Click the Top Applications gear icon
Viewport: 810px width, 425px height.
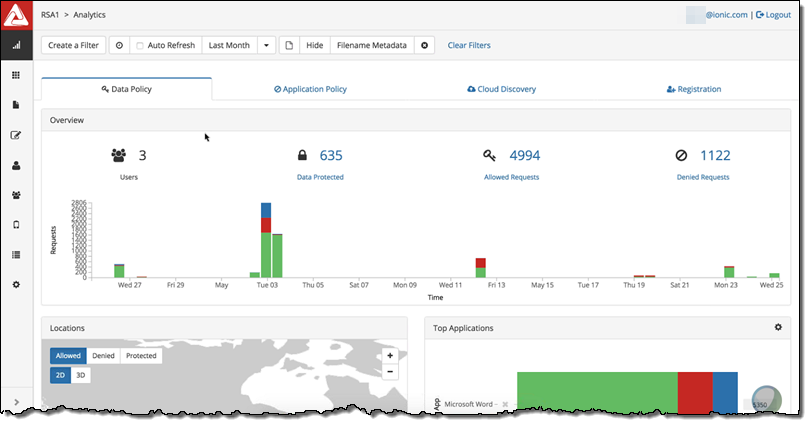pyautogui.click(x=778, y=328)
